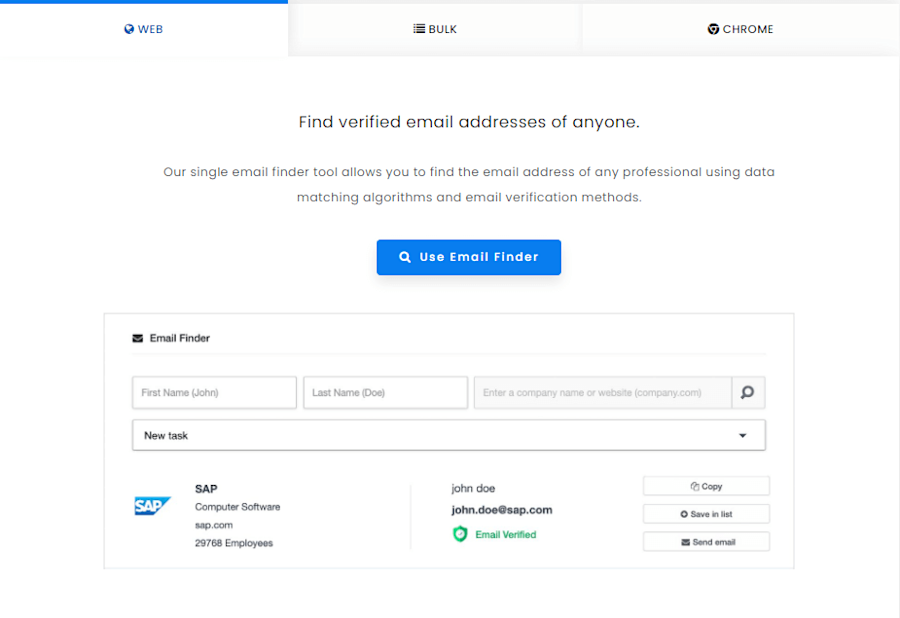900x618 pixels.
Task: Switch to the CHROME tab
Action: click(x=740, y=29)
